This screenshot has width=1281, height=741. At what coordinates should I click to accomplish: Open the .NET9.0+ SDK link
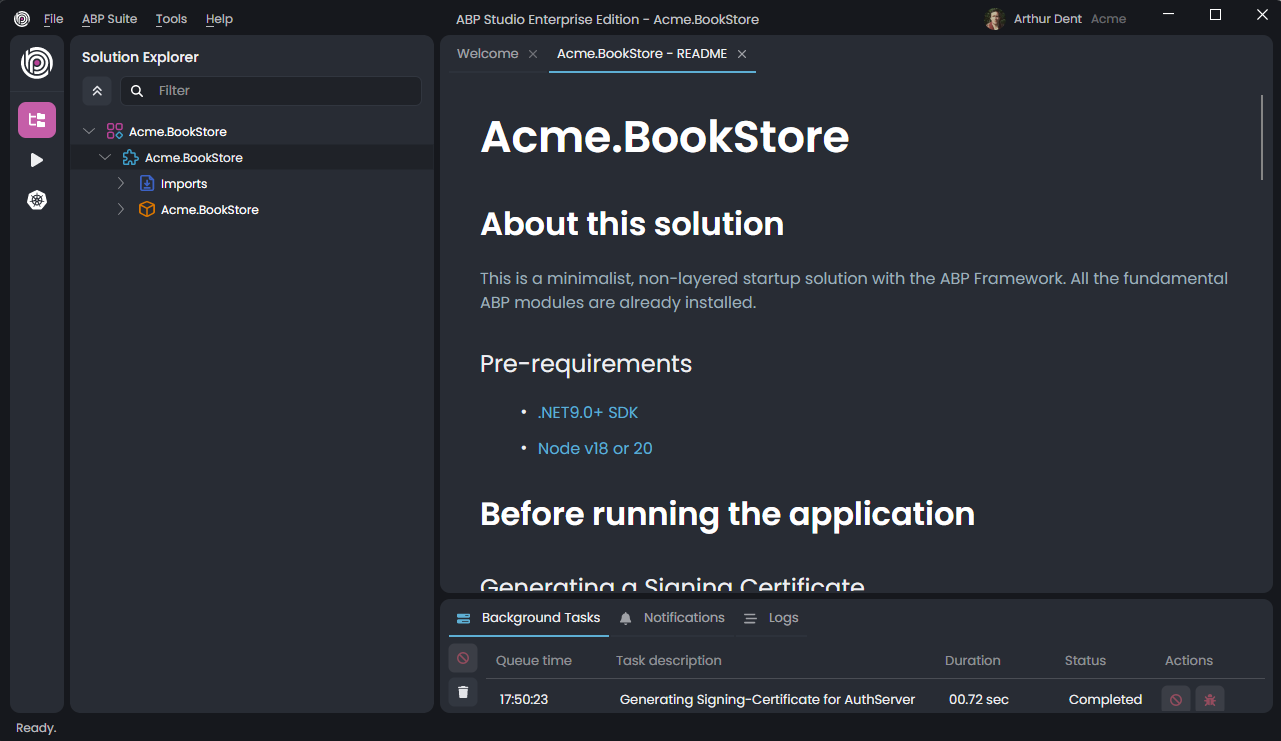(x=588, y=411)
